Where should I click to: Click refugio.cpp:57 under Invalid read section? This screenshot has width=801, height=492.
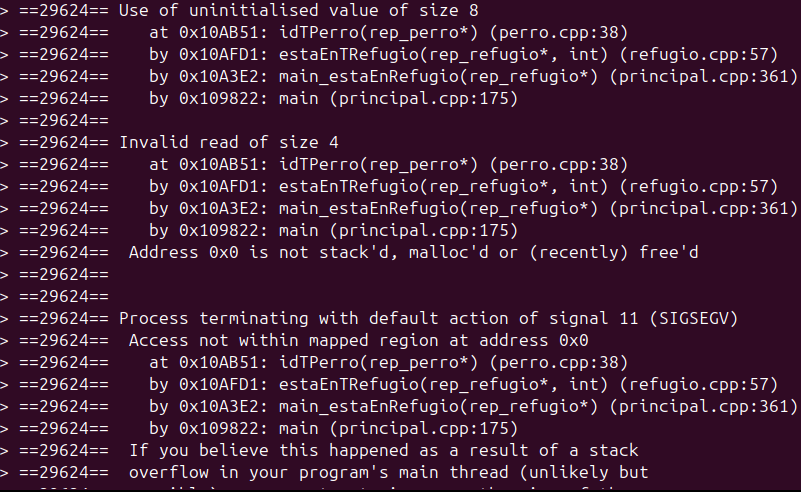click(x=698, y=186)
